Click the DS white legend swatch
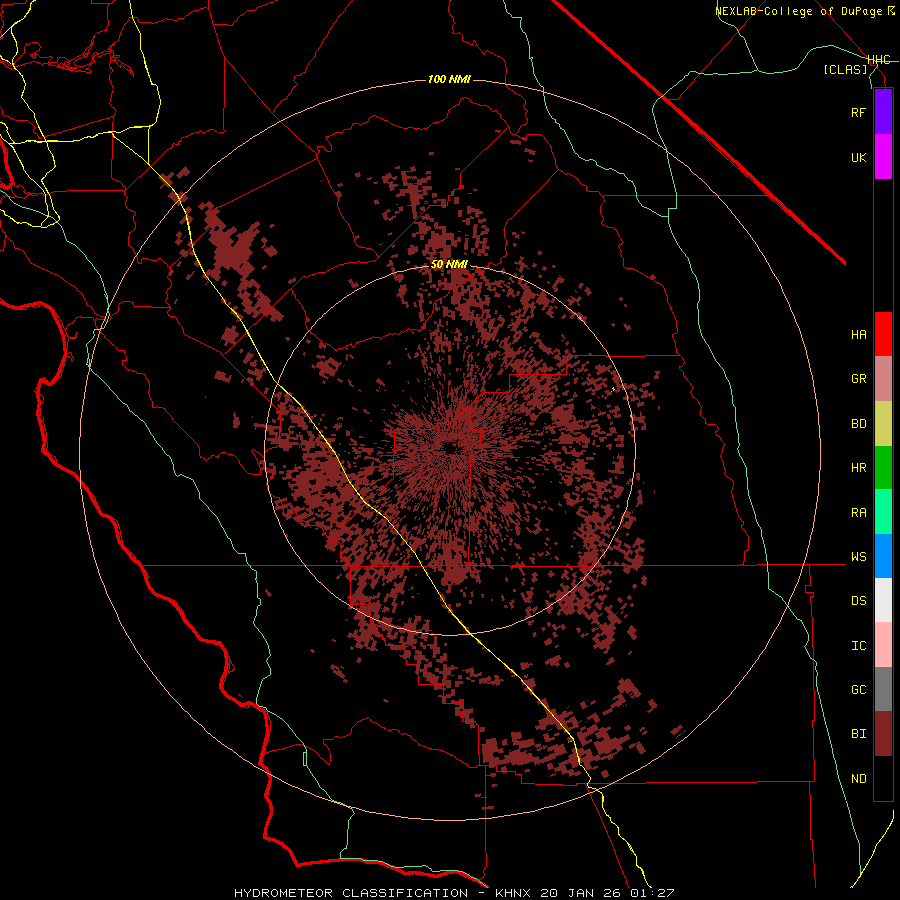The image size is (900, 900). coord(883,600)
